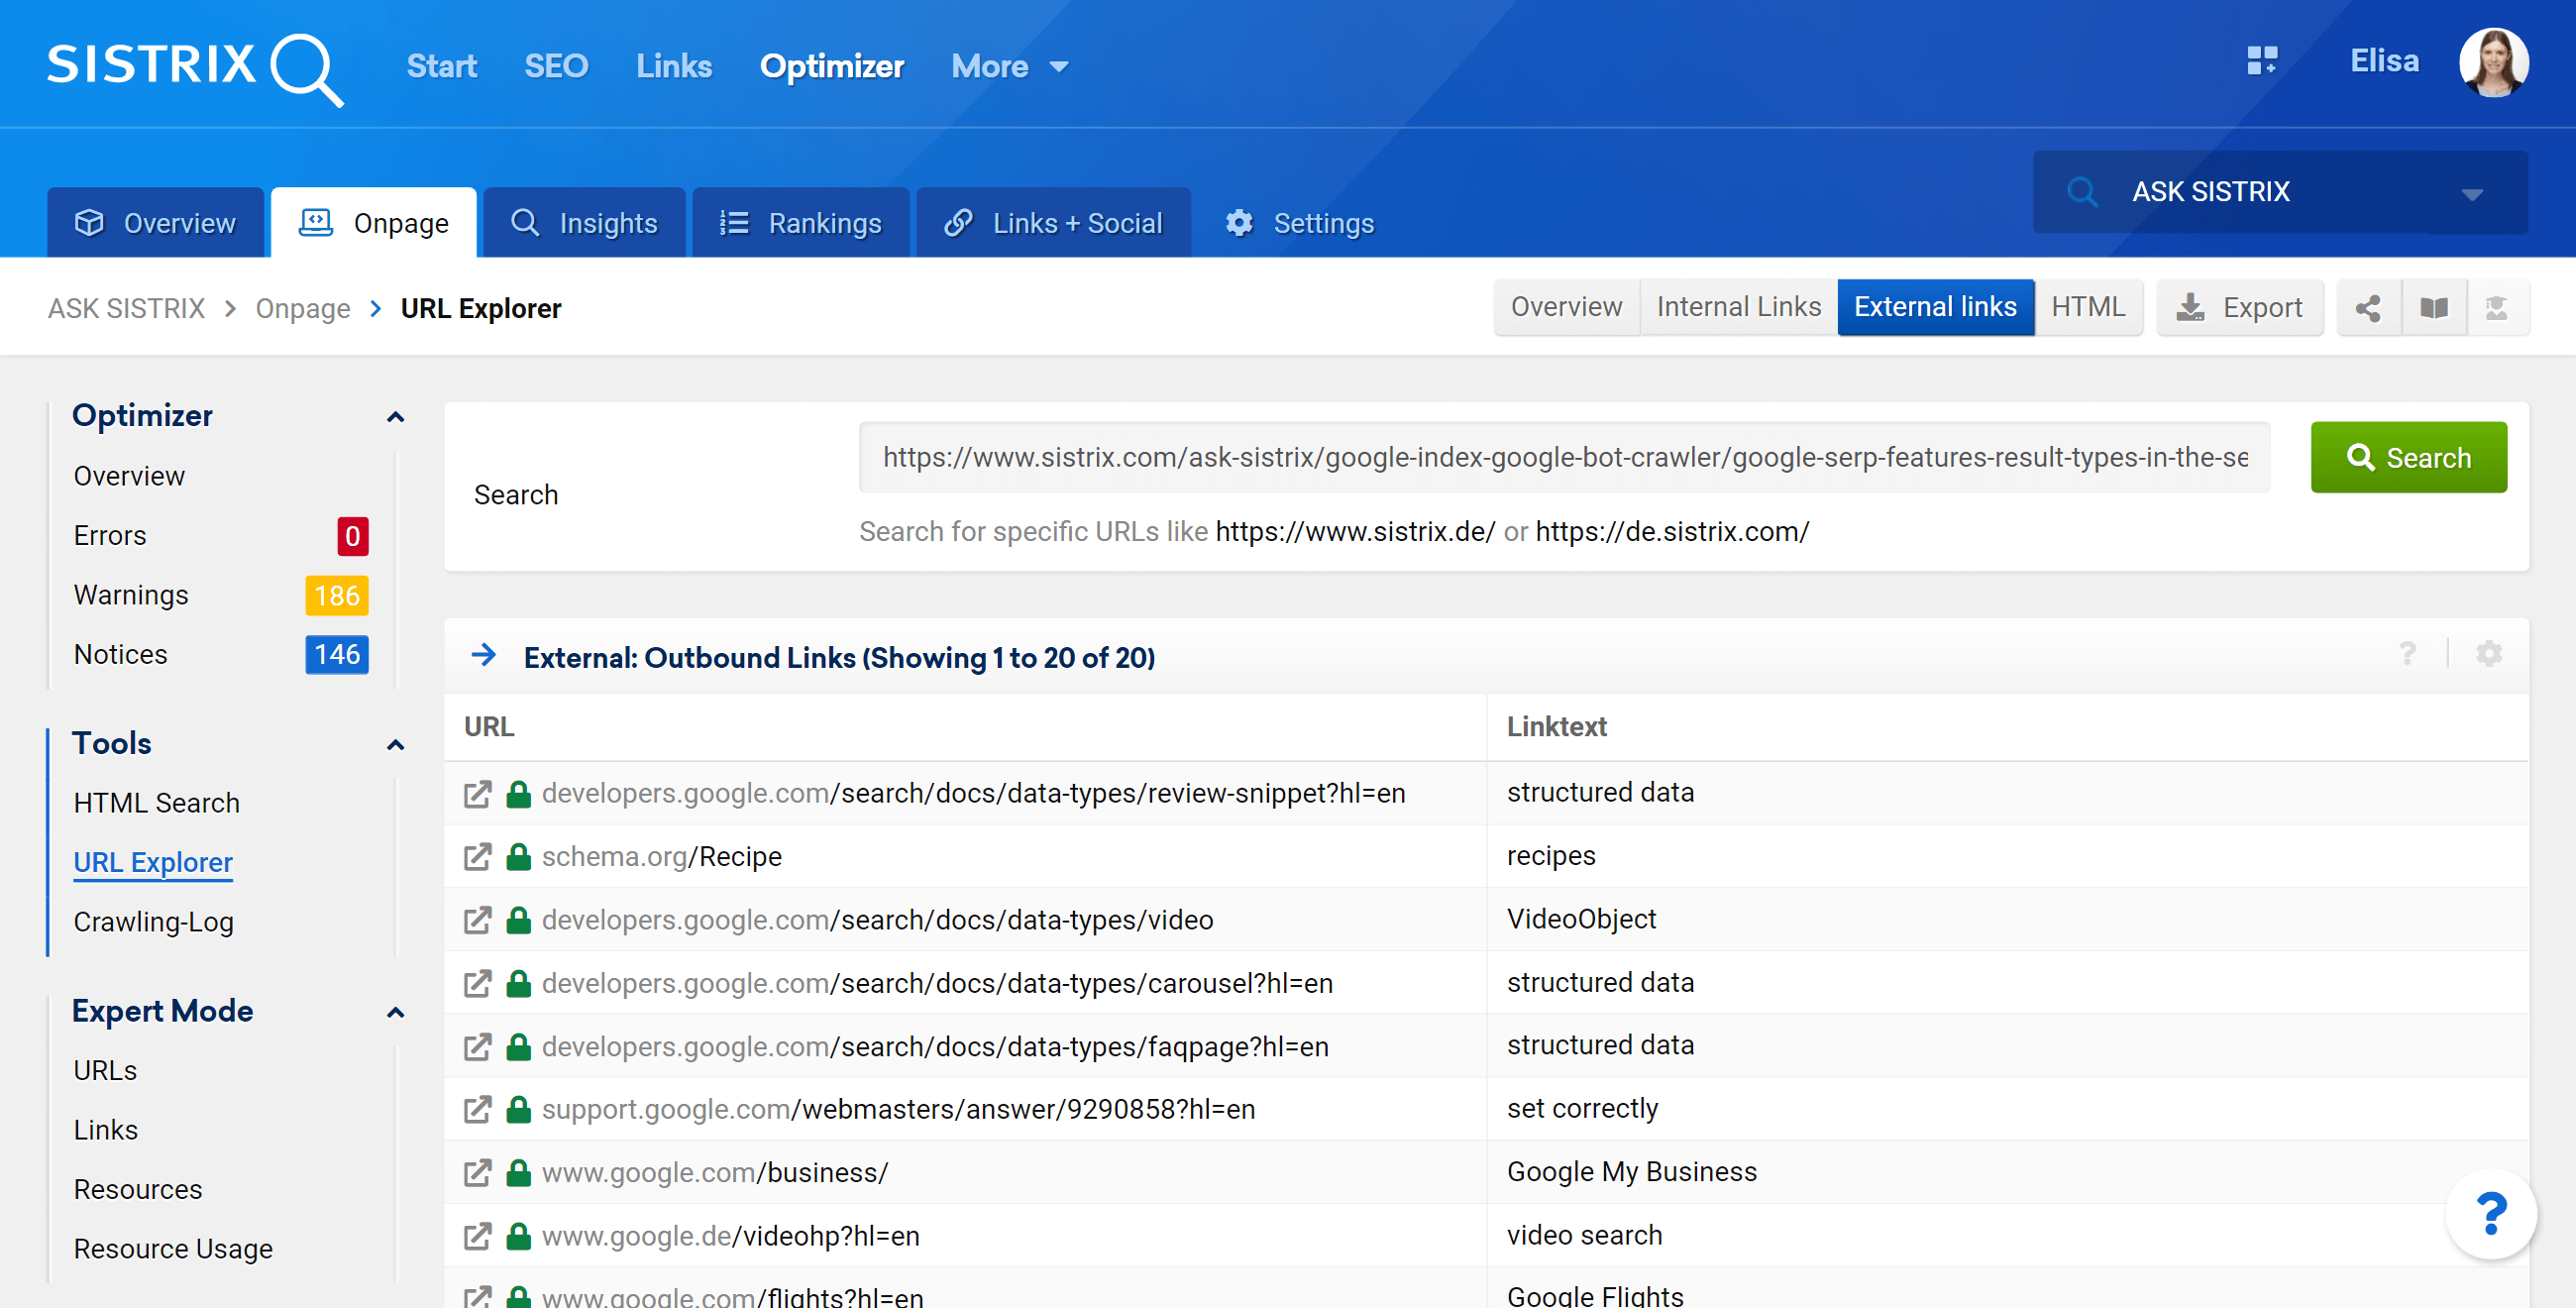Click the Export button
The height and width of the screenshot is (1308, 2576).
pyautogui.click(x=2240, y=308)
